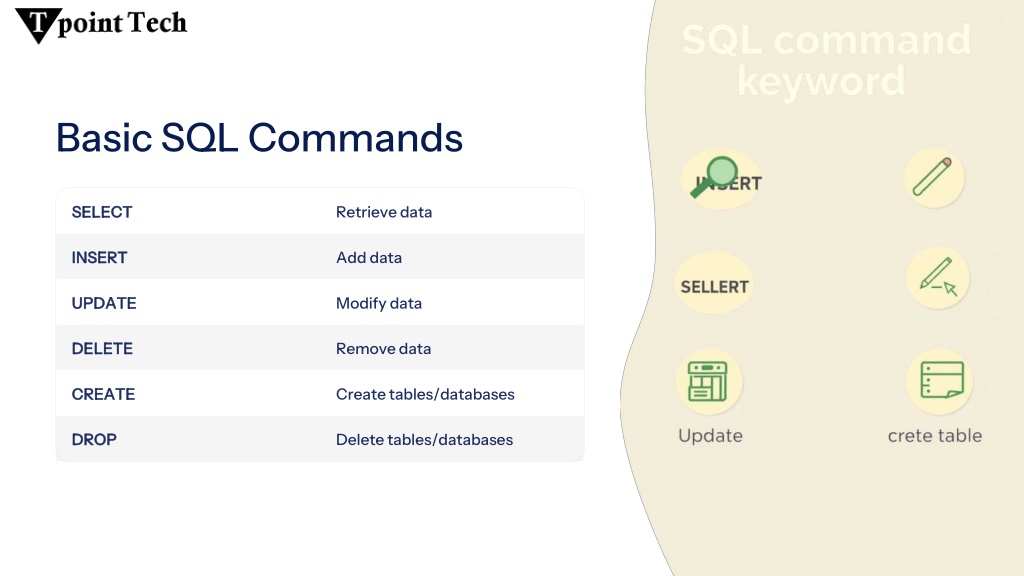Image resolution: width=1024 pixels, height=576 pixels.
Task: Click Delete tables/databases description text
Action: [424, 440]
